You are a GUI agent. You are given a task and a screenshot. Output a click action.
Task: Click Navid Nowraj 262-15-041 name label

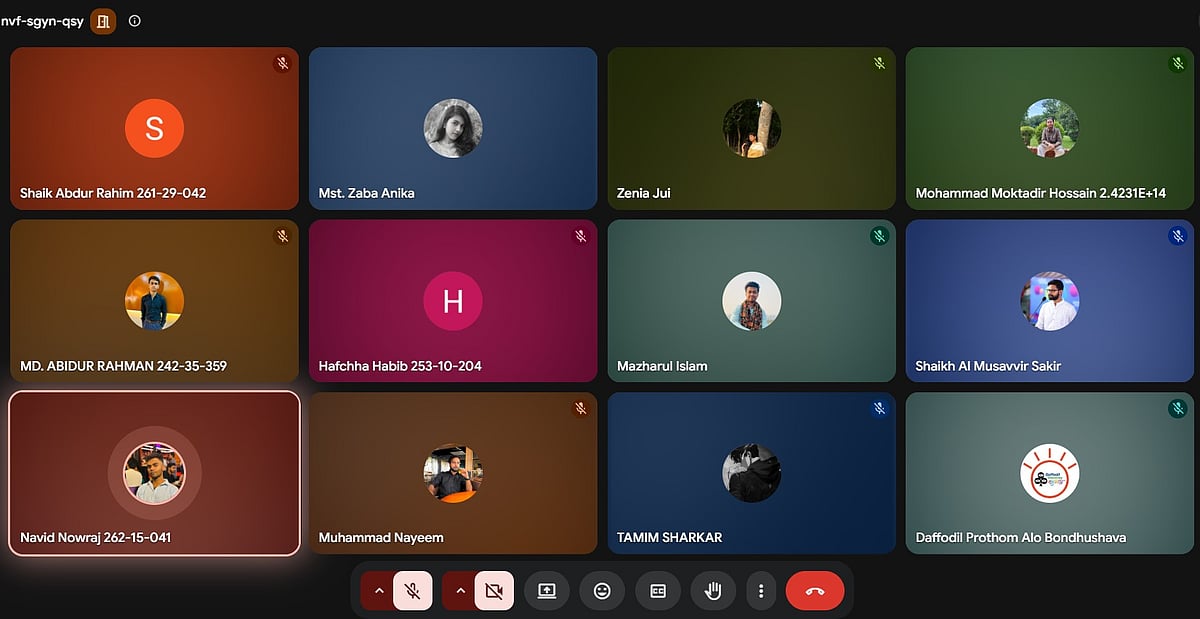point(96,537)
